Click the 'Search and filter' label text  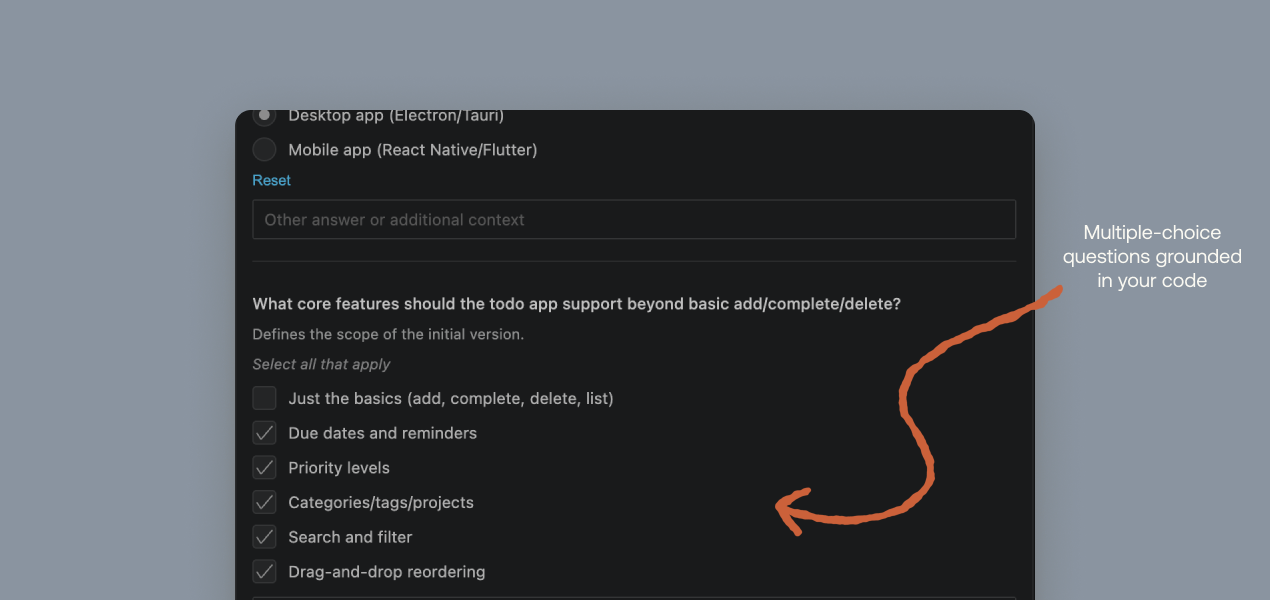pos(350,537)
